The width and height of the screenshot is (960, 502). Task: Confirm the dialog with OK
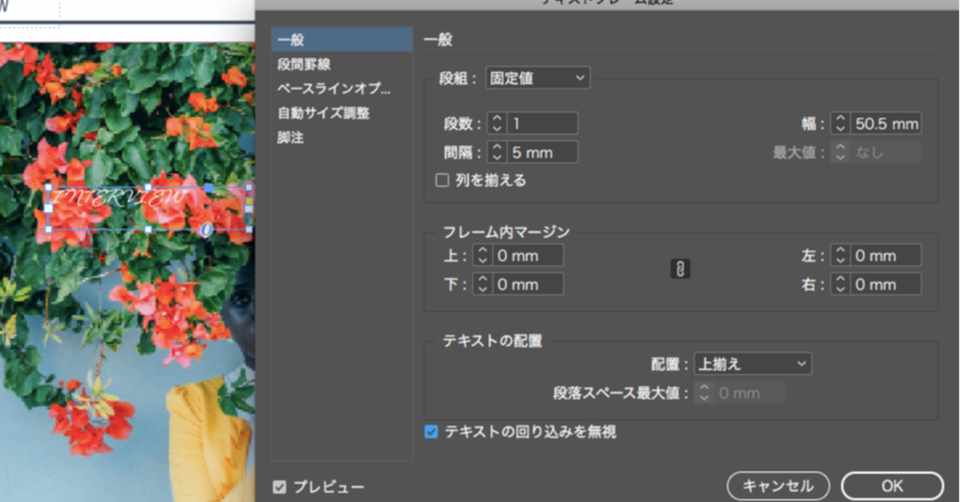pyautogui.click(x=892, y=486)
